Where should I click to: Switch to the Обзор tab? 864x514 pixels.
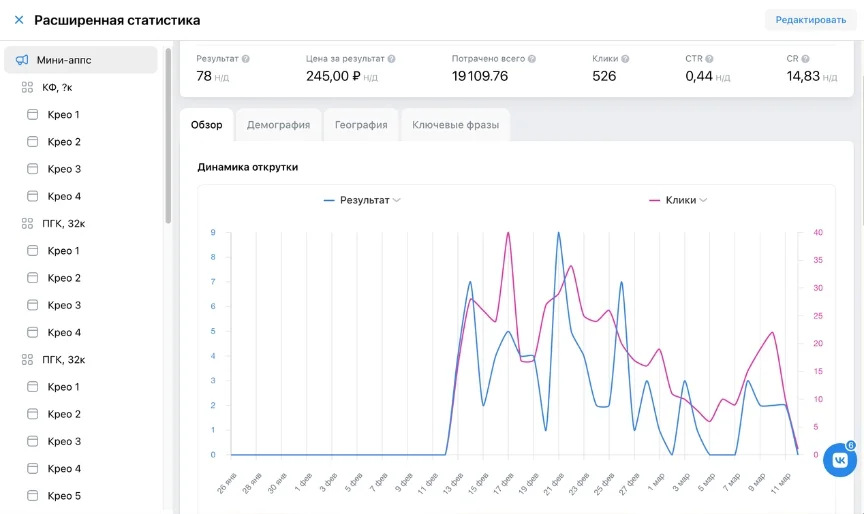pyautogui.click(x=207, y=125)
